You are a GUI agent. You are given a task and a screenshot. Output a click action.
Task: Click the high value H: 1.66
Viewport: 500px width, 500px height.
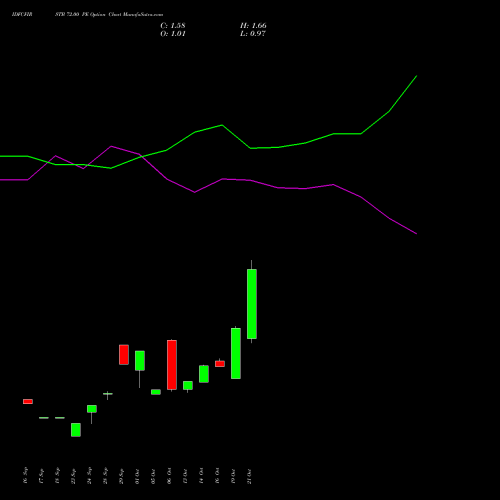point(253,26)
